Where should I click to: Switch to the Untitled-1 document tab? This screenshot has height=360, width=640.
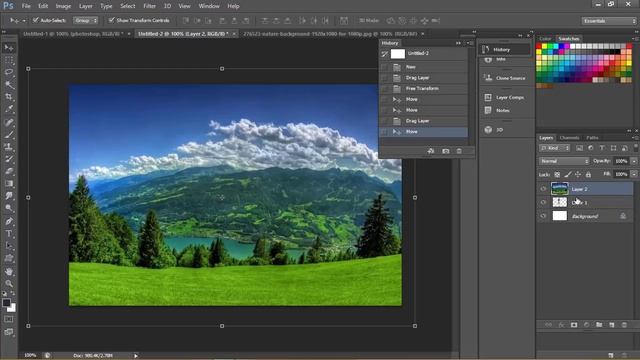coord(73,34)
